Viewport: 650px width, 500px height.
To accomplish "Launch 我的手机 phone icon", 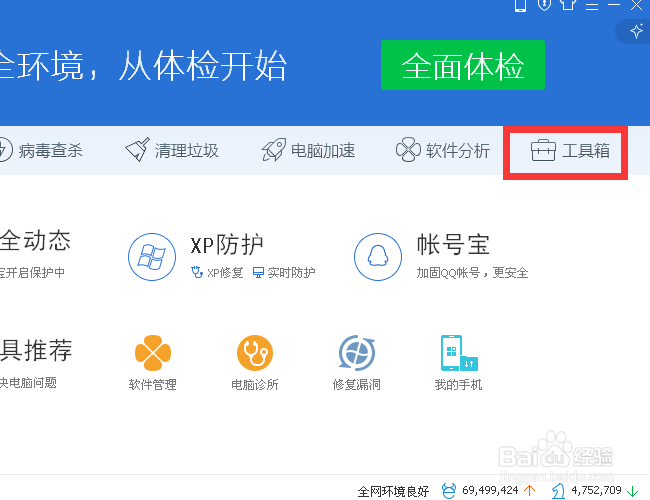I will (x=459, y=353).
